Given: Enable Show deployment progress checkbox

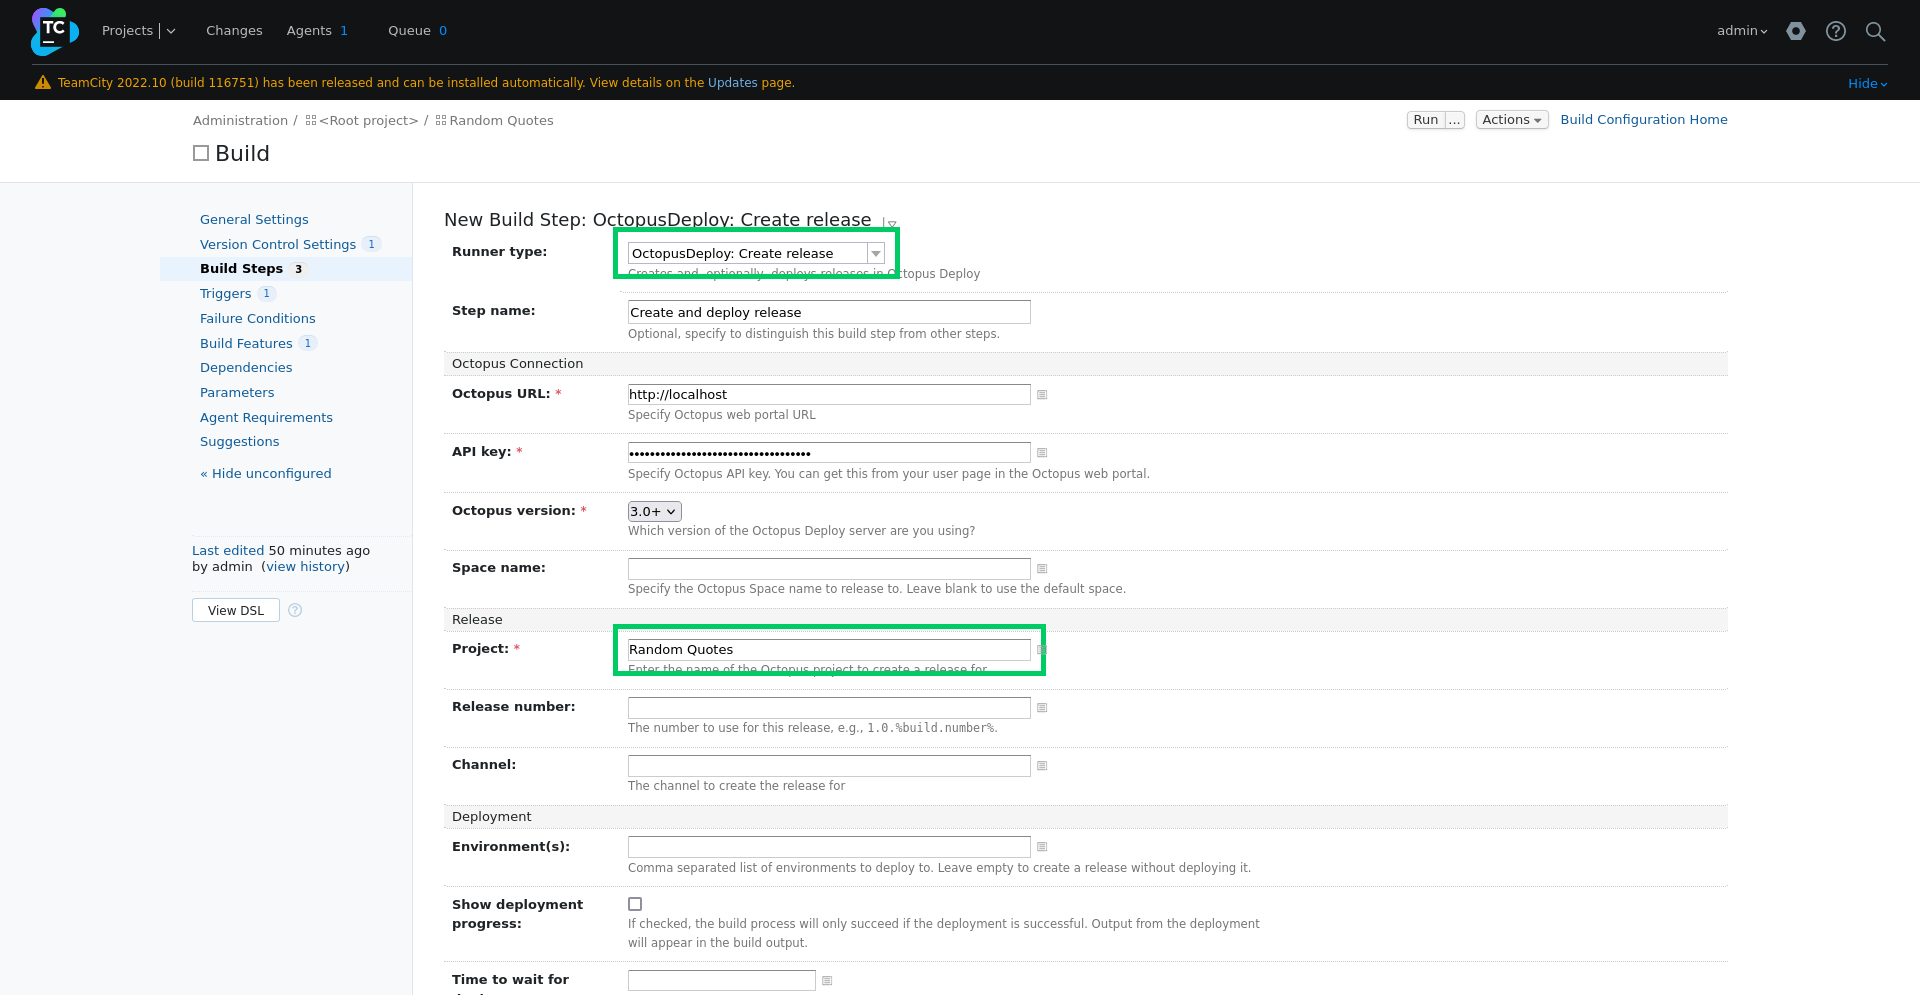Looking at the screenshot, I should coord(635,904).
